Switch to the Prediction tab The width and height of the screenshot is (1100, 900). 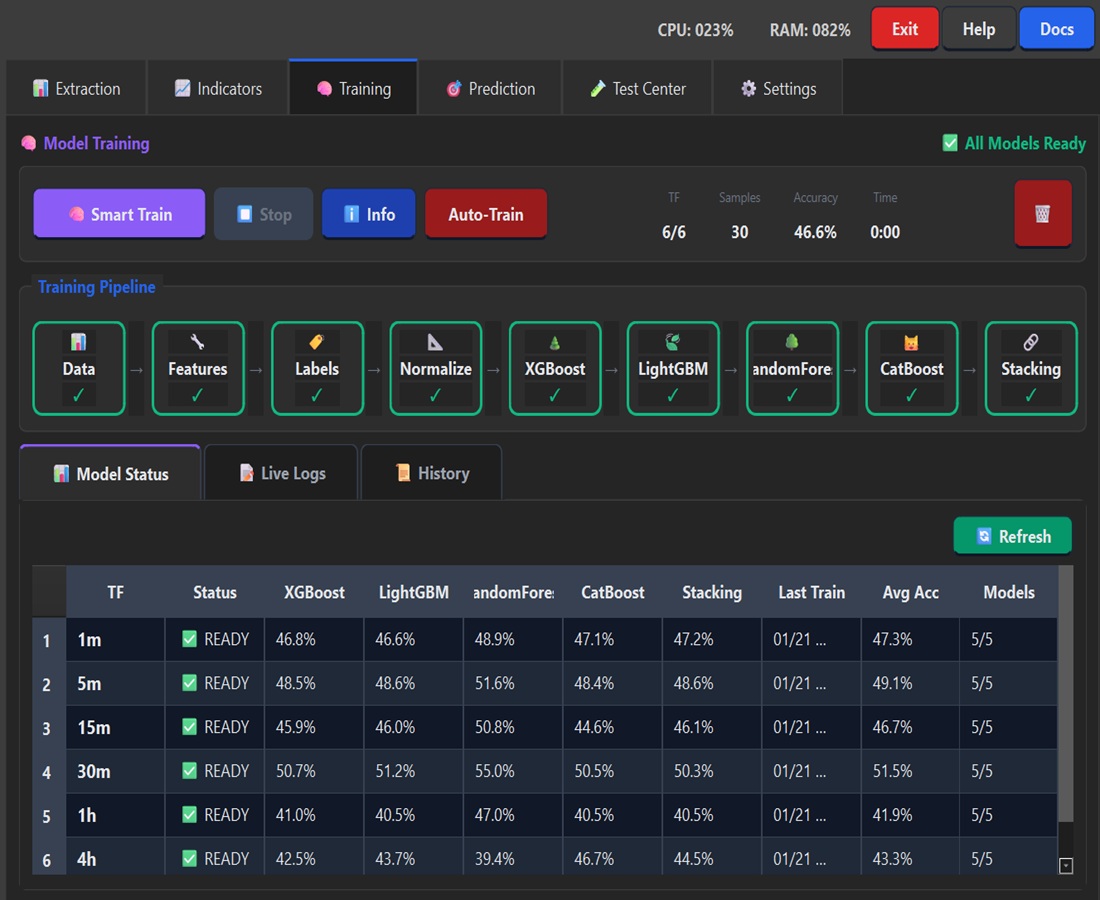click(x=490, y=89)
